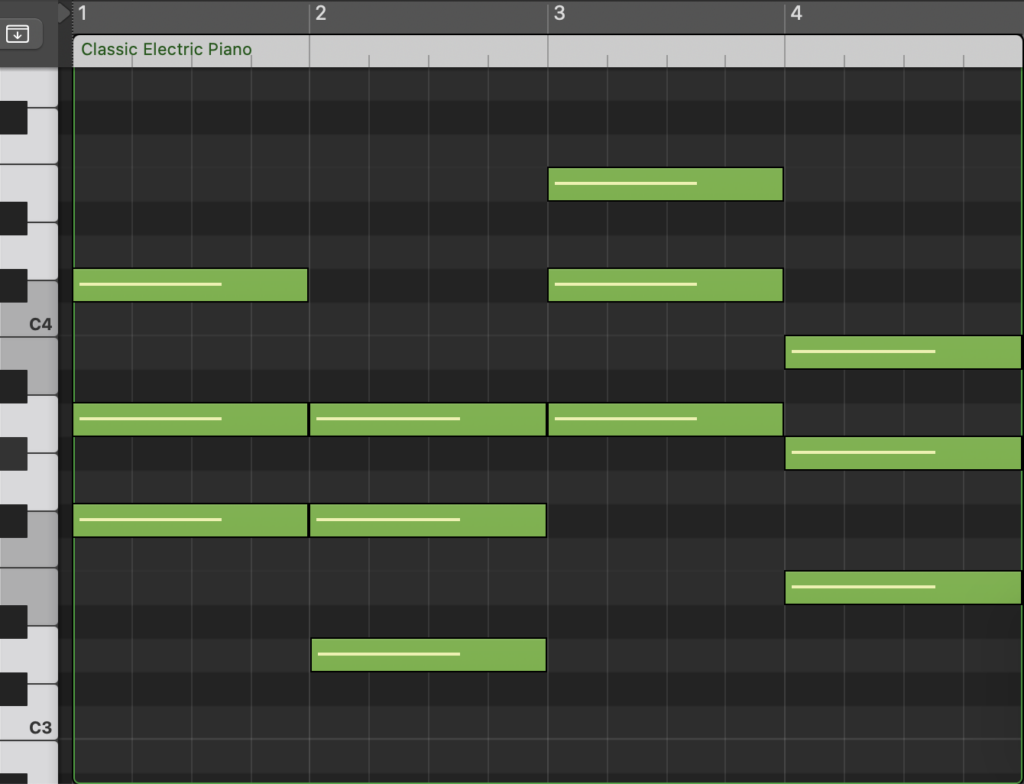Select the middle note in bar 4
Screen dimensions: 1024x784
(x=902, y=453)
